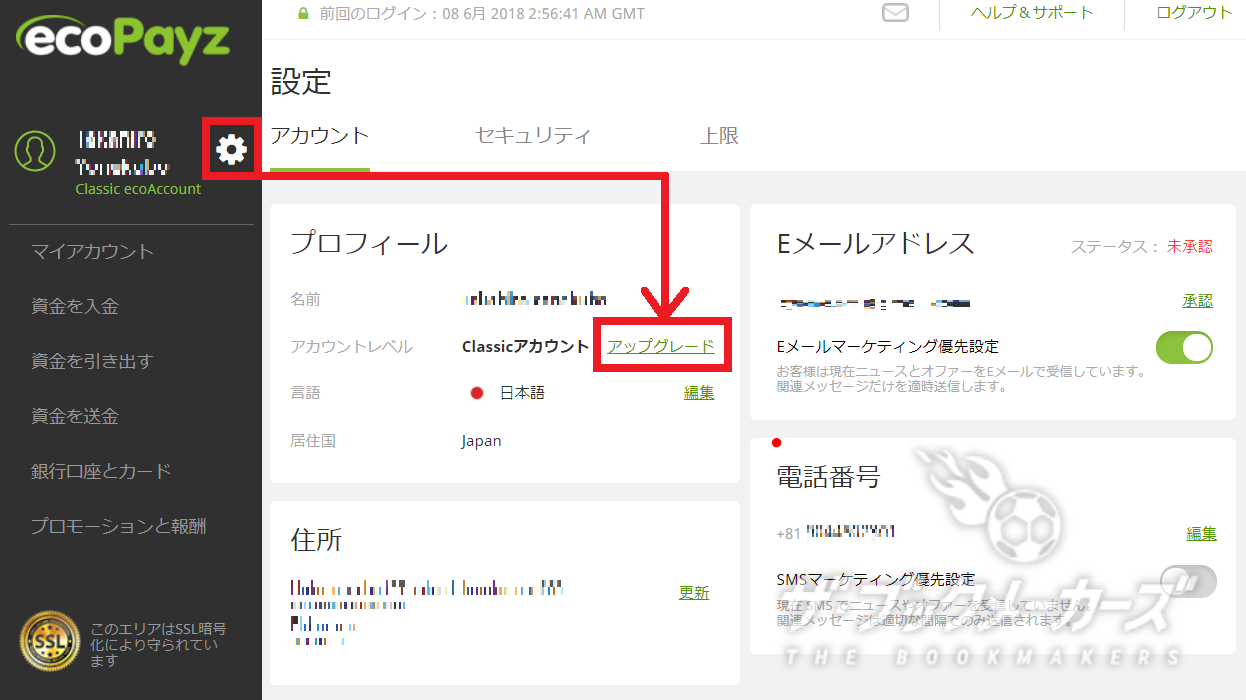Open the settings gear icon

[231, 149]
